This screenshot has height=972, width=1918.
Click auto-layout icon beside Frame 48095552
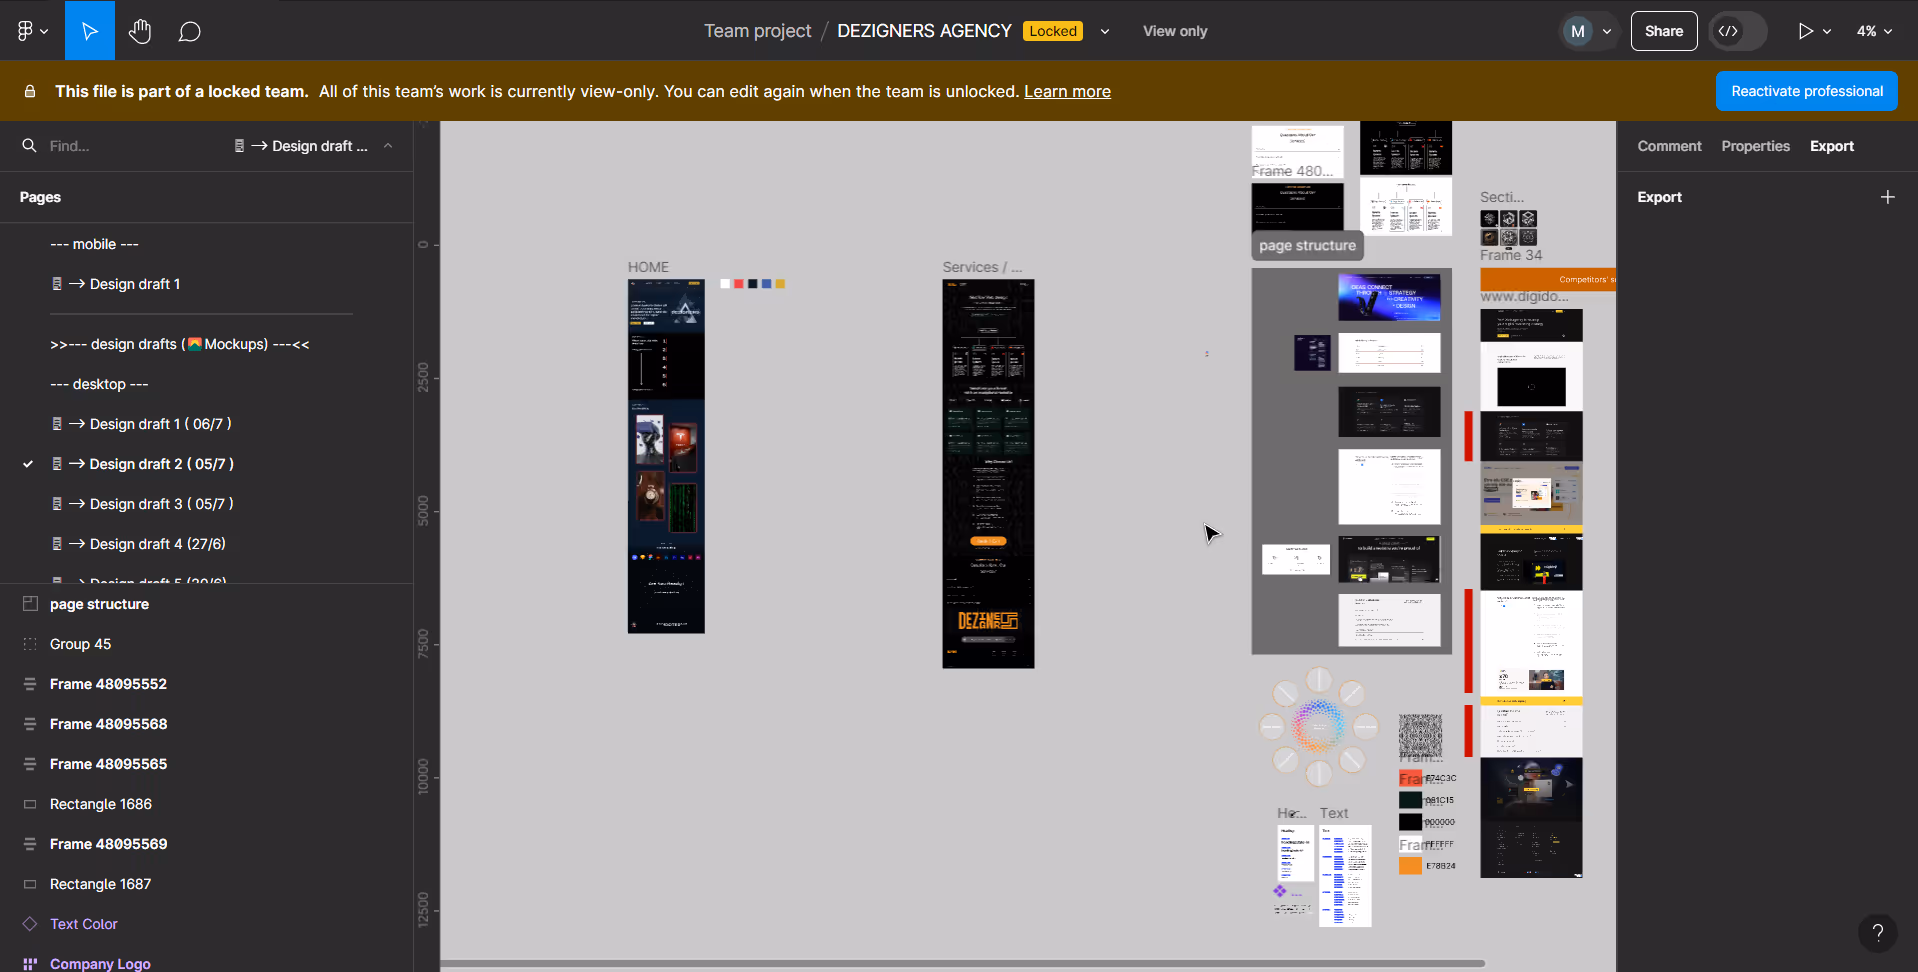pos(30,684)
